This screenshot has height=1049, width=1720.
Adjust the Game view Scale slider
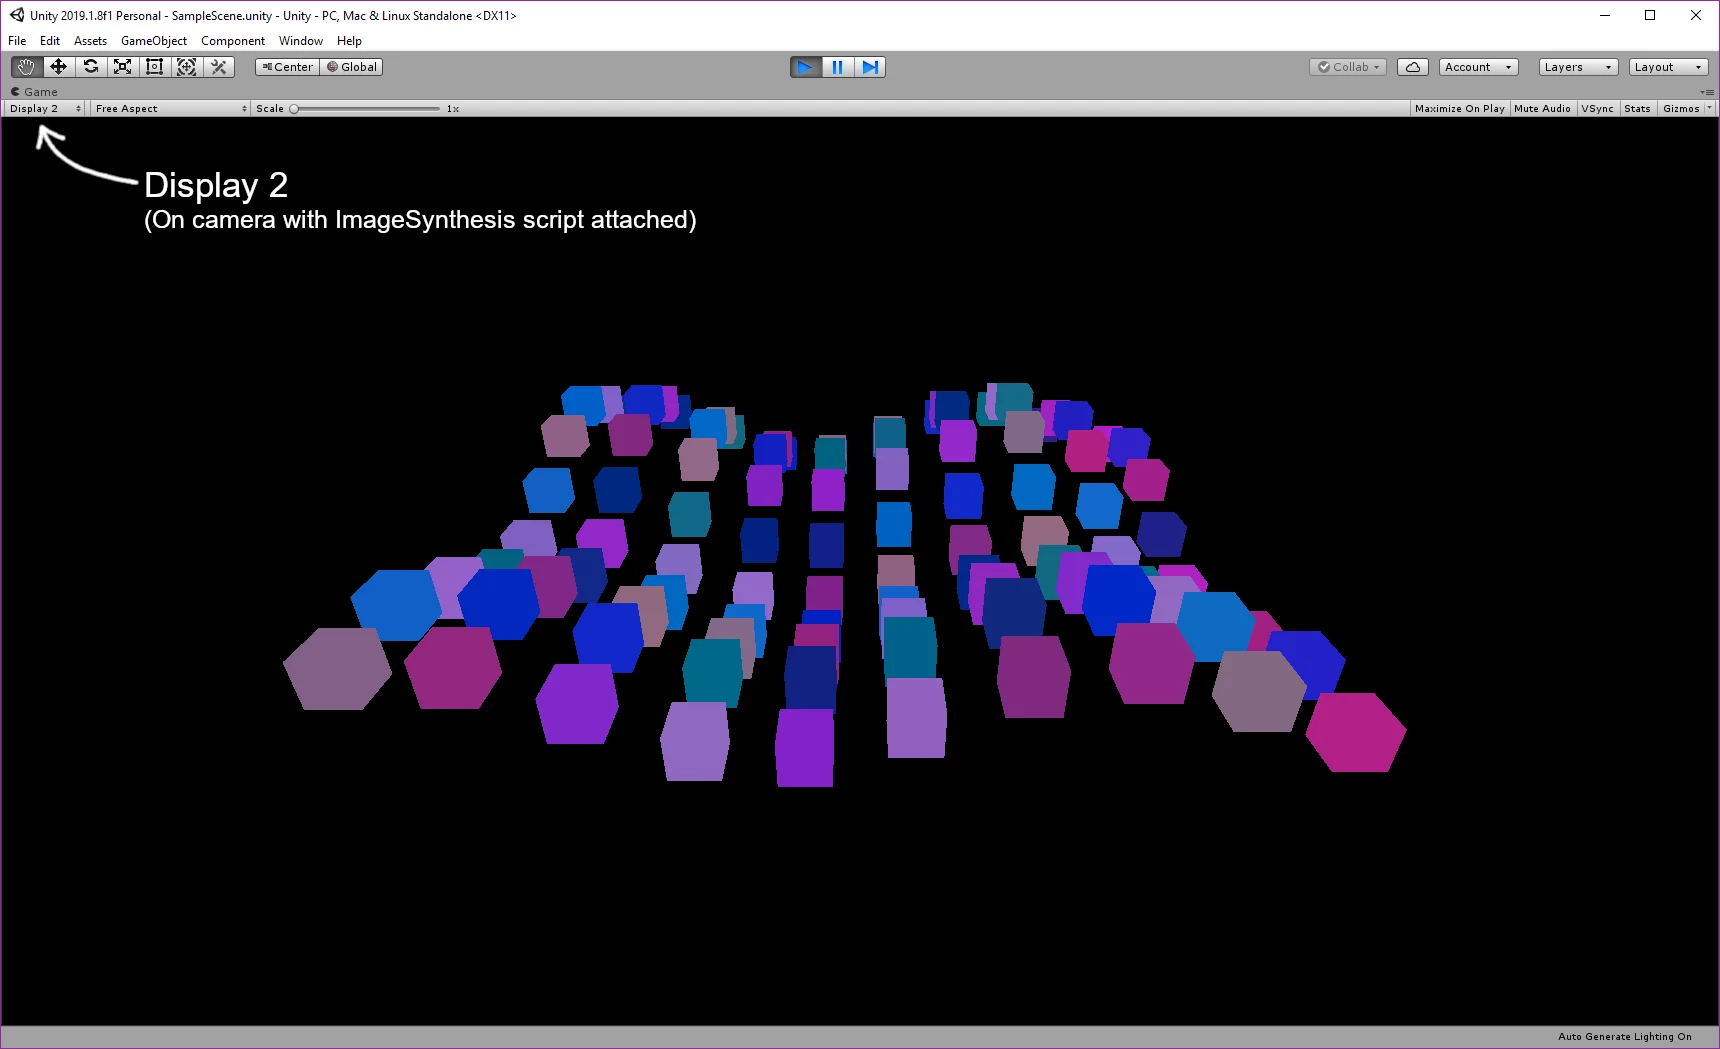click(366, 108)
